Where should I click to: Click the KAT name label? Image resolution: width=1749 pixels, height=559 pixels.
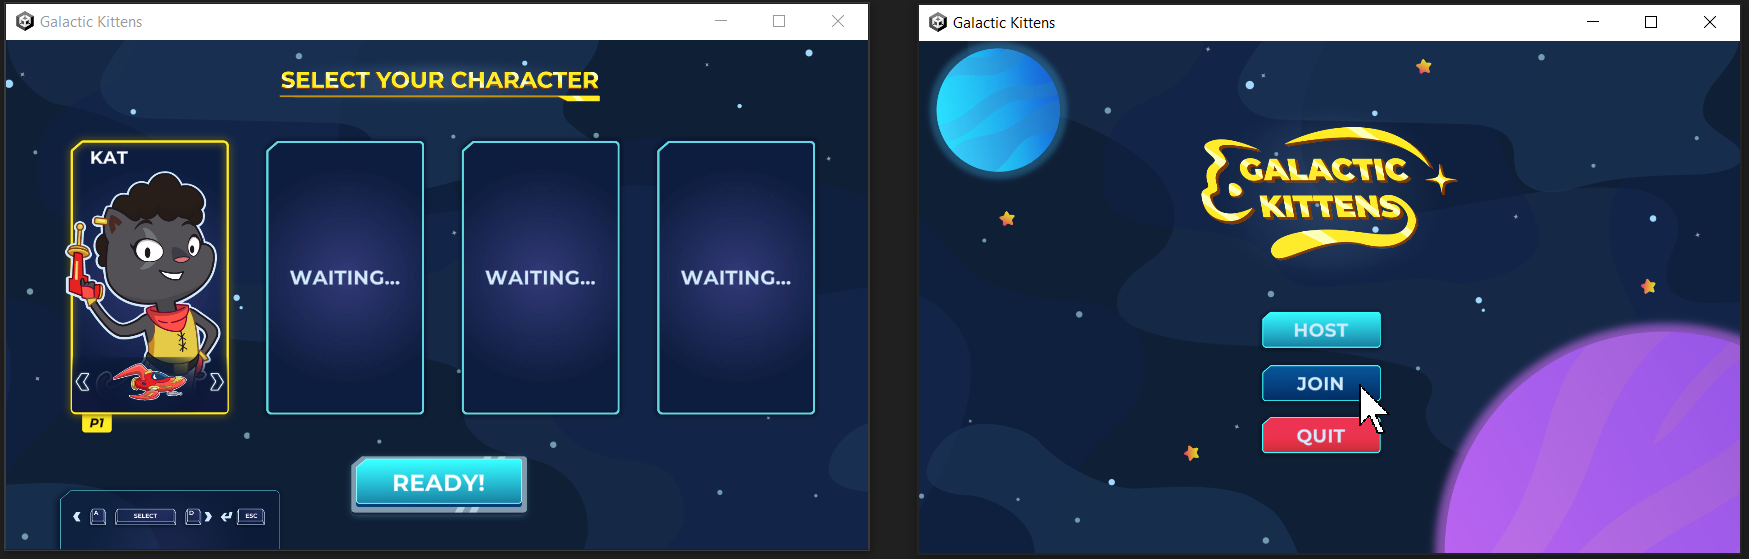[109, 158]
